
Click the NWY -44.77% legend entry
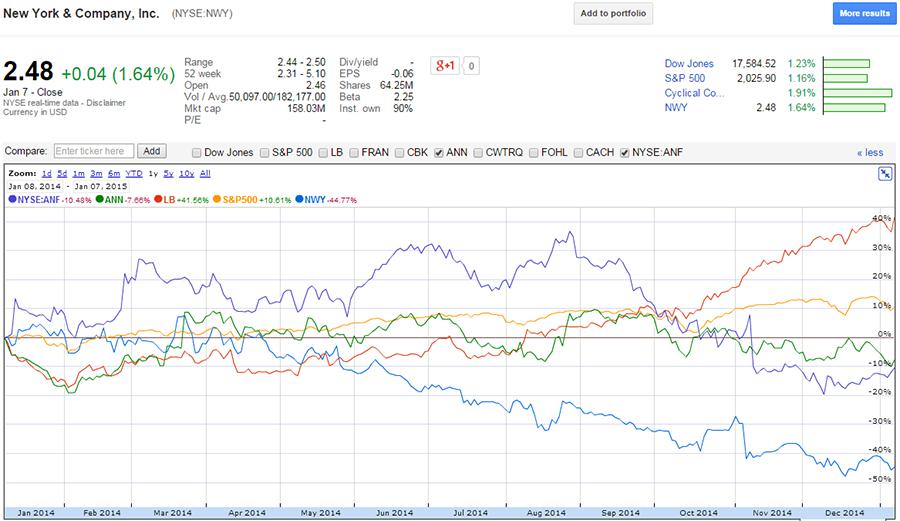point(326,200)
